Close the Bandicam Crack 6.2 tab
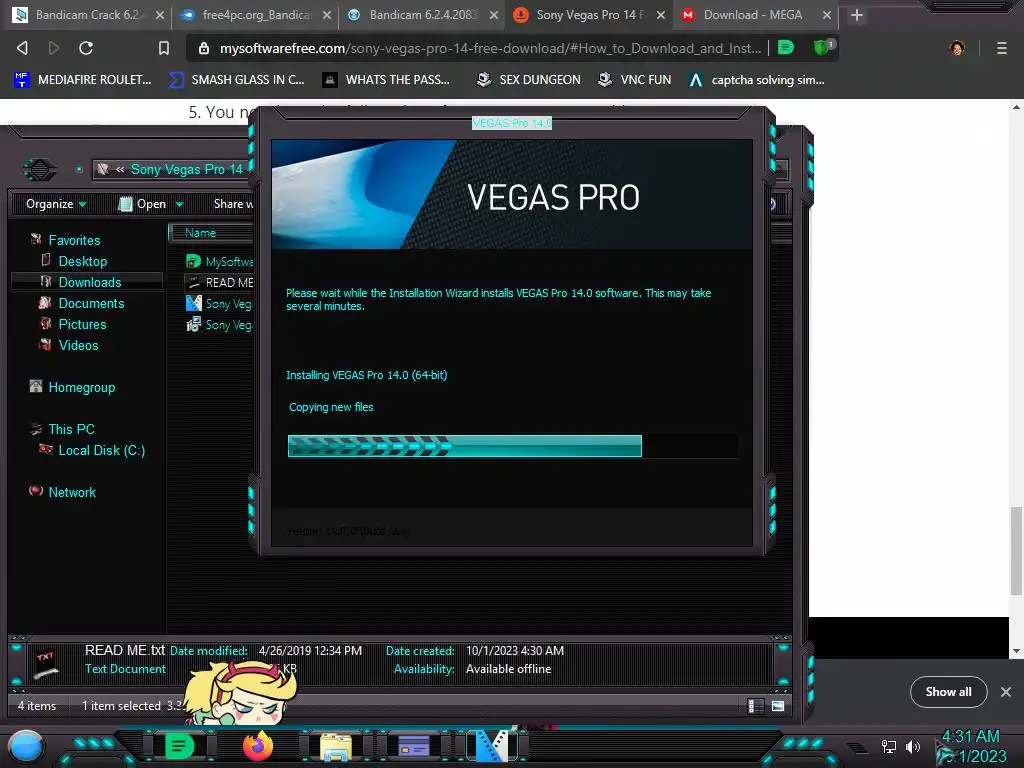Screen dimensions: 1024x768 coord(159,15)
